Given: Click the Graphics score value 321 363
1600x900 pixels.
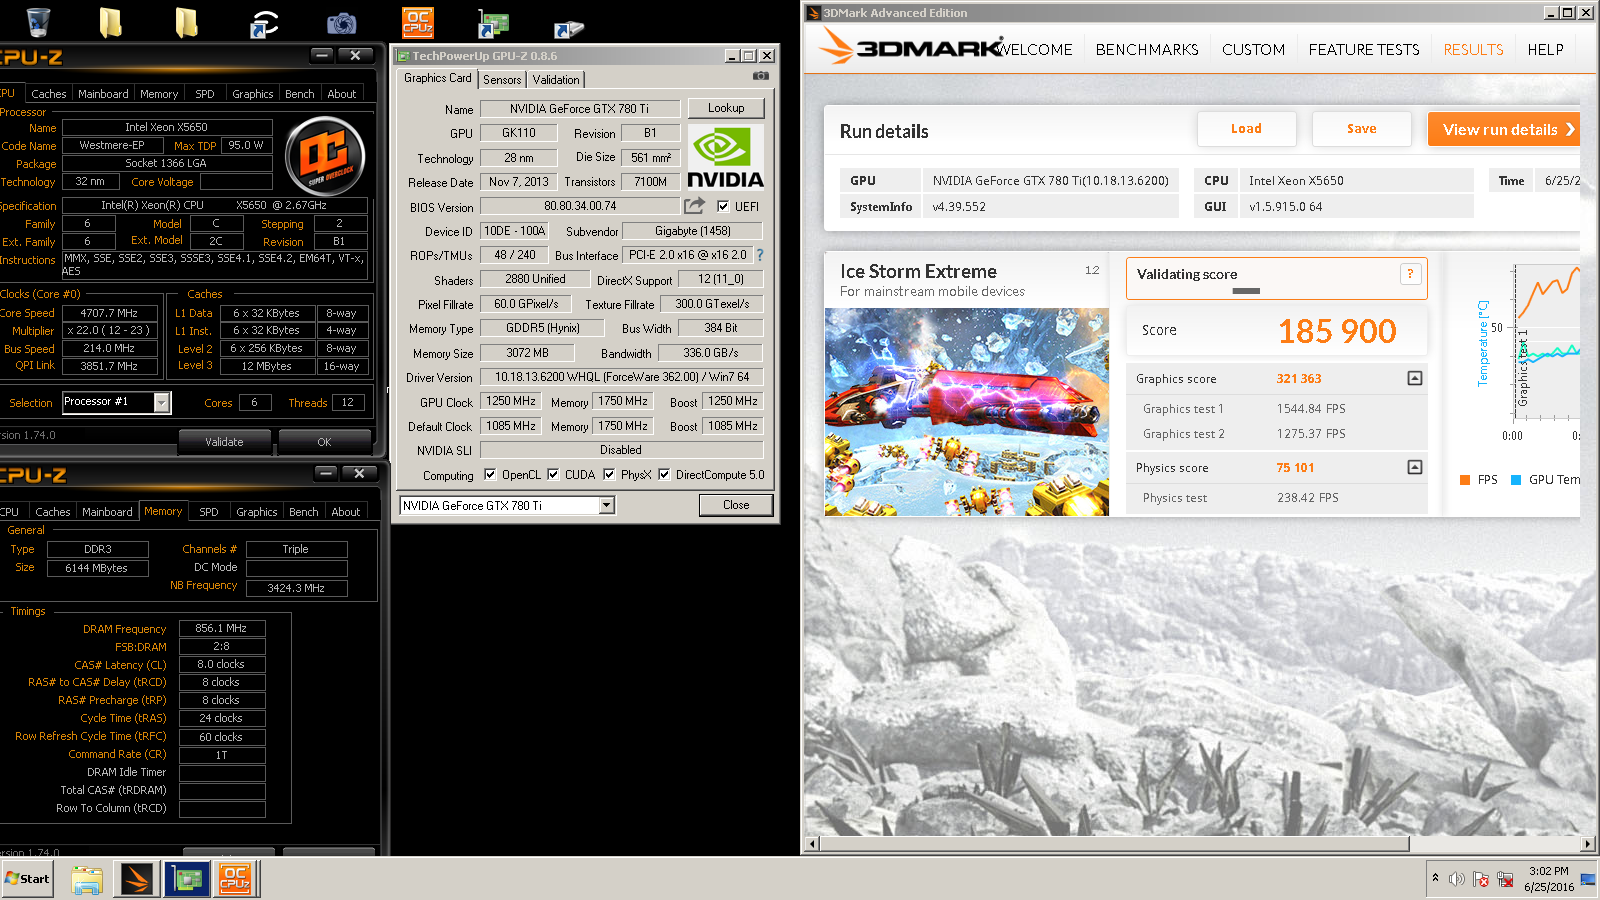Looking at the screenshot, I should [1298, 379].
